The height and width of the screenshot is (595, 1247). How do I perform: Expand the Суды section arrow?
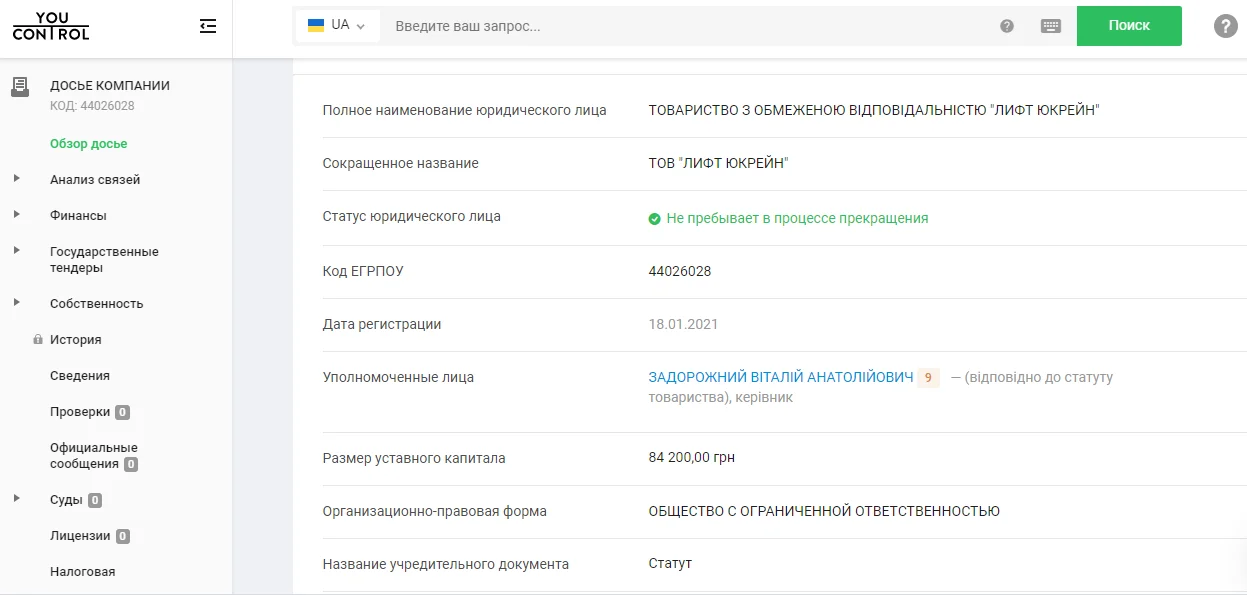coord(17,499)
